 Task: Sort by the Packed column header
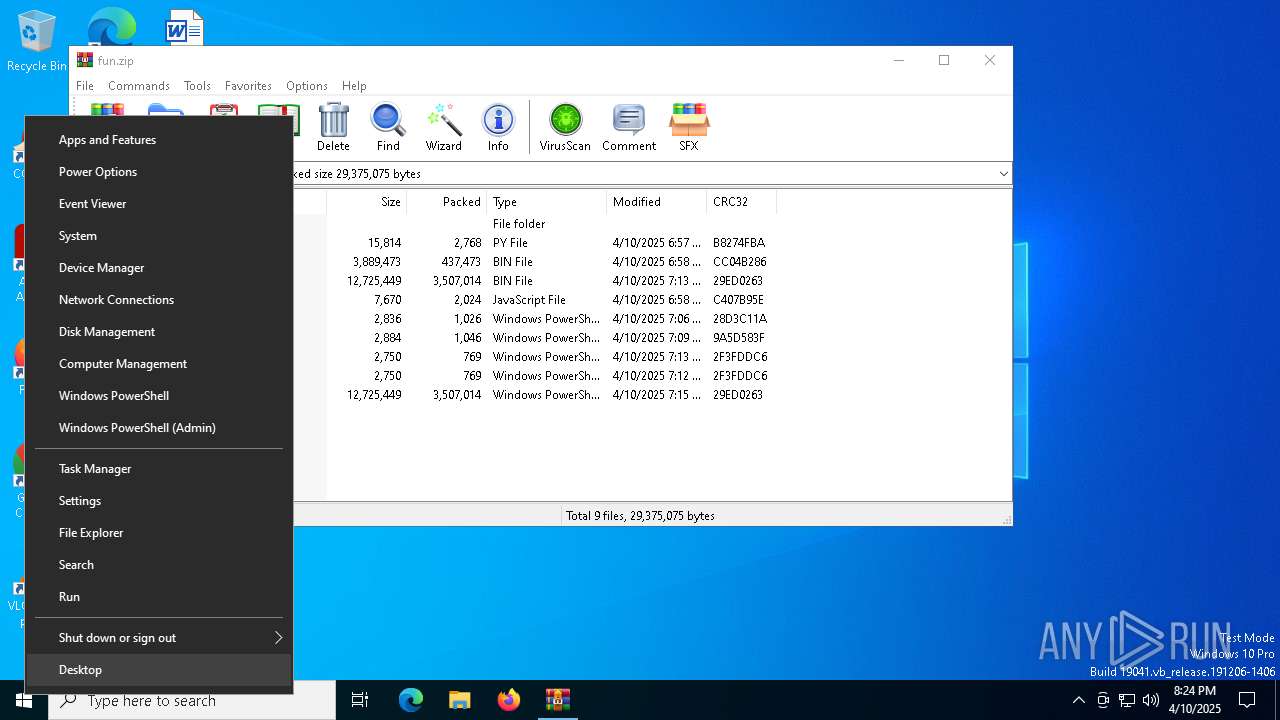point(446,202)
